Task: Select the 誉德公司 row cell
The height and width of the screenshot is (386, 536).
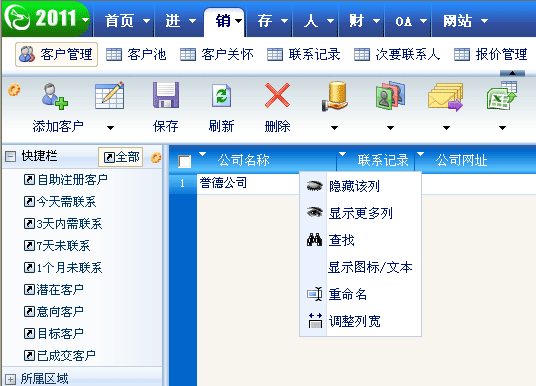Action: pos(248,184)
